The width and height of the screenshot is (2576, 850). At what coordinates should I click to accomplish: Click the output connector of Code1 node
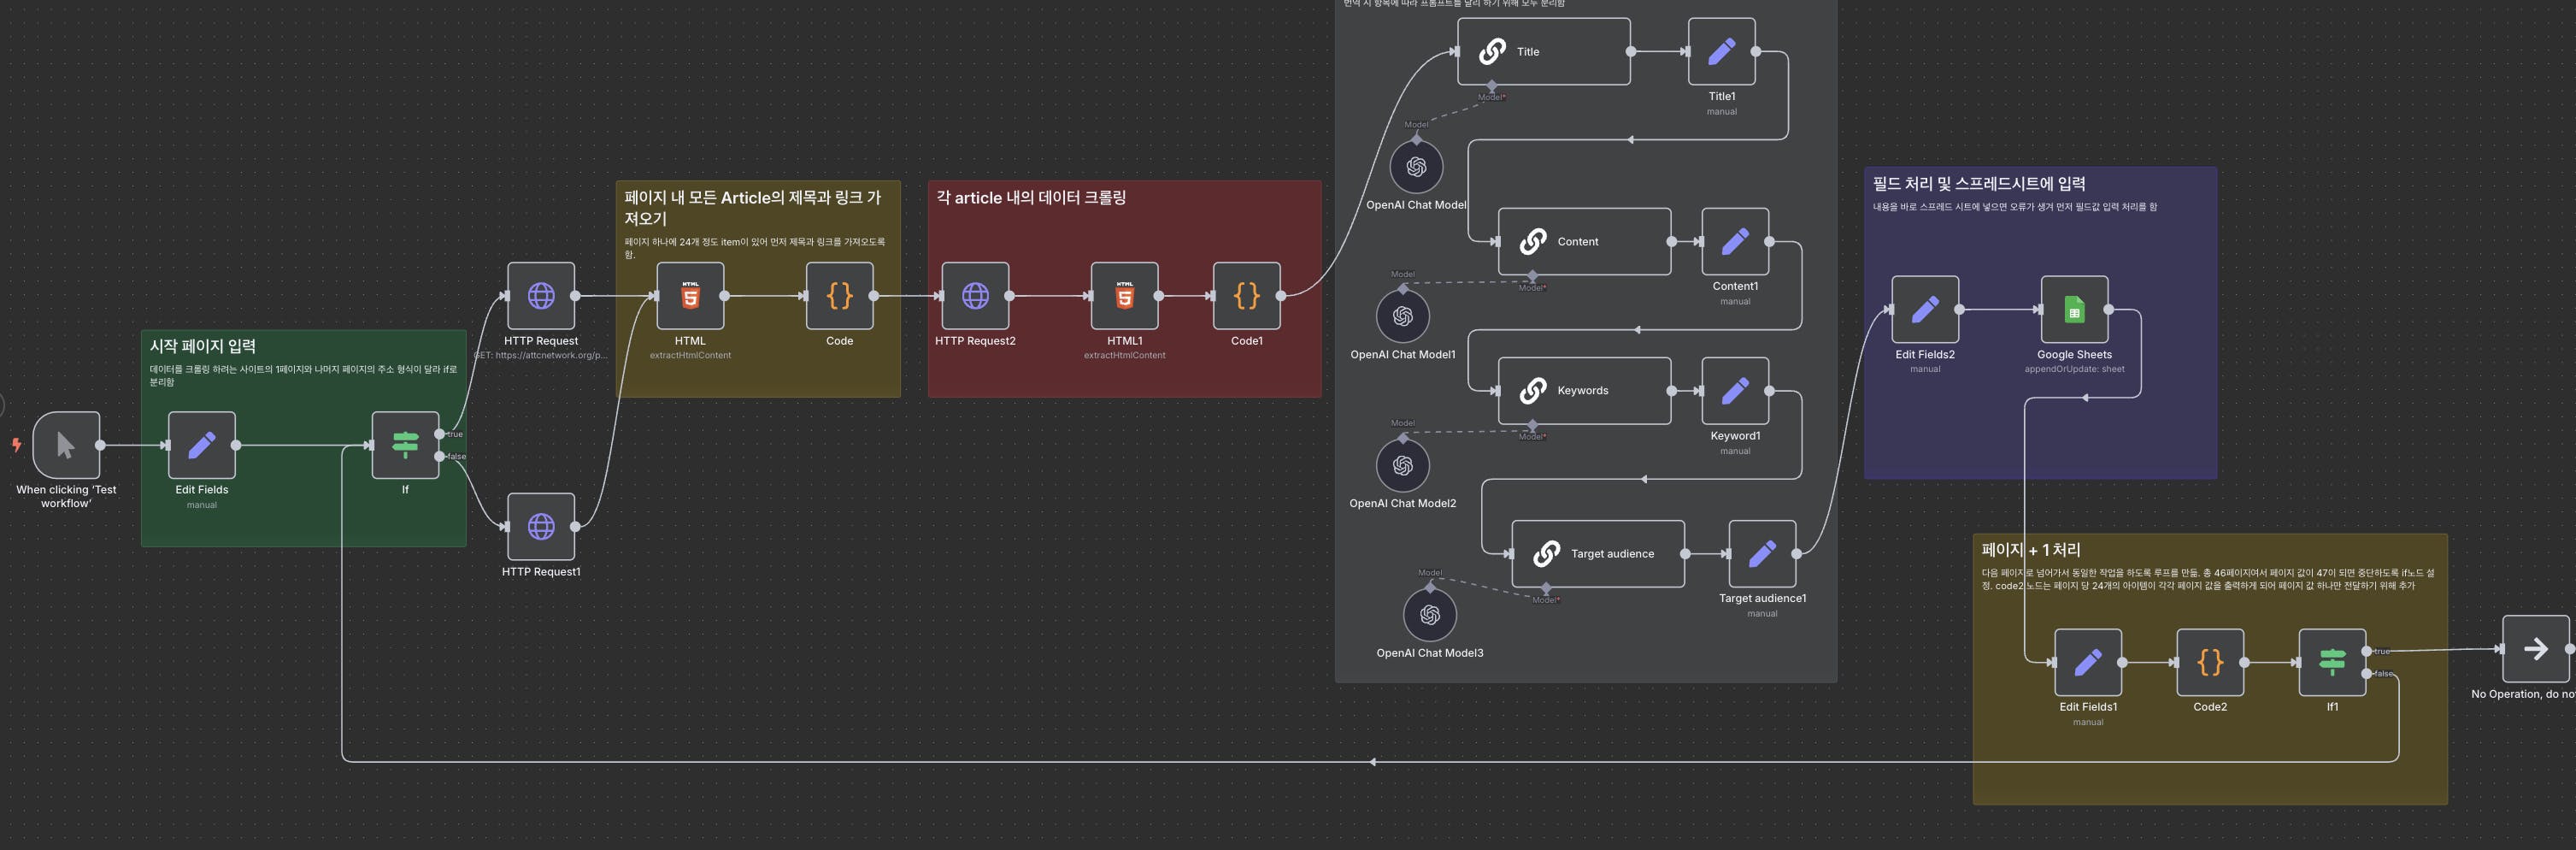pyautogui.click(x=1281, y=296)
